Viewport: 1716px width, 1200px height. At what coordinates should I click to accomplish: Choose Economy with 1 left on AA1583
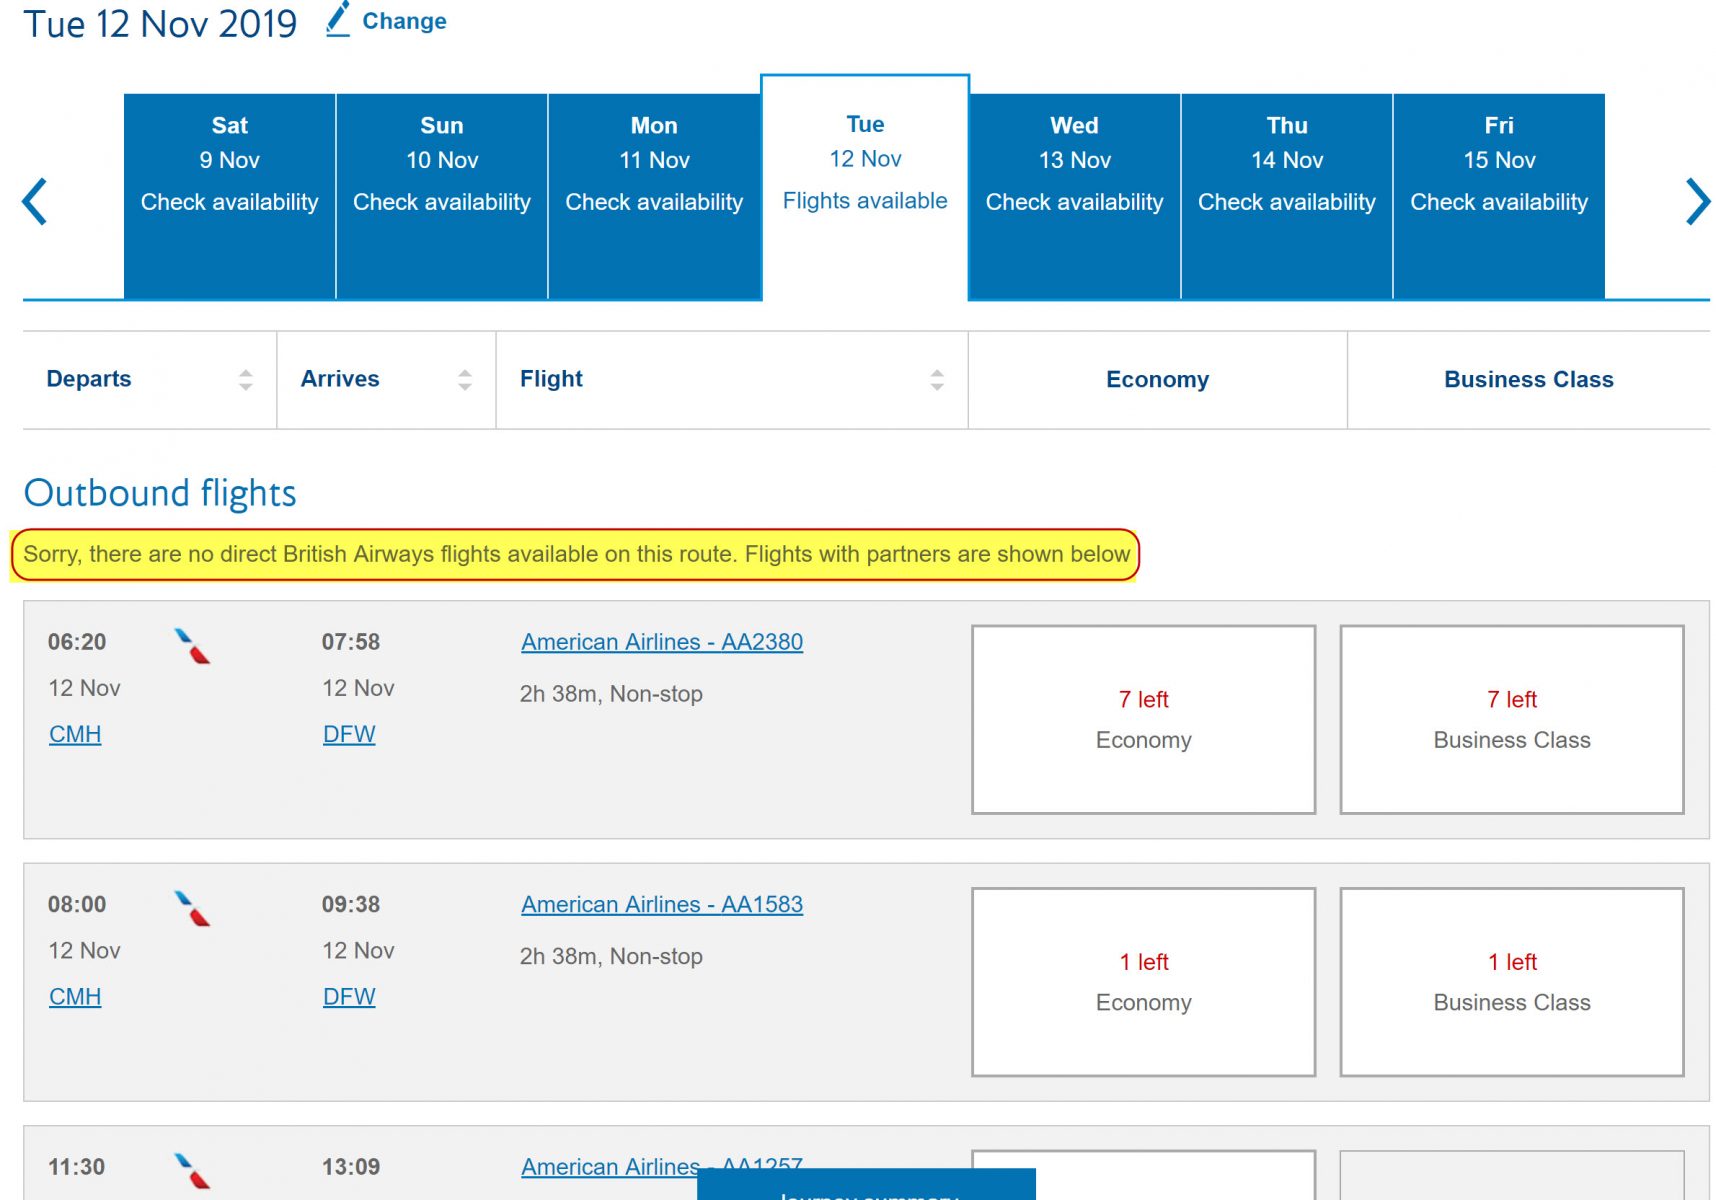point(1143,982)
